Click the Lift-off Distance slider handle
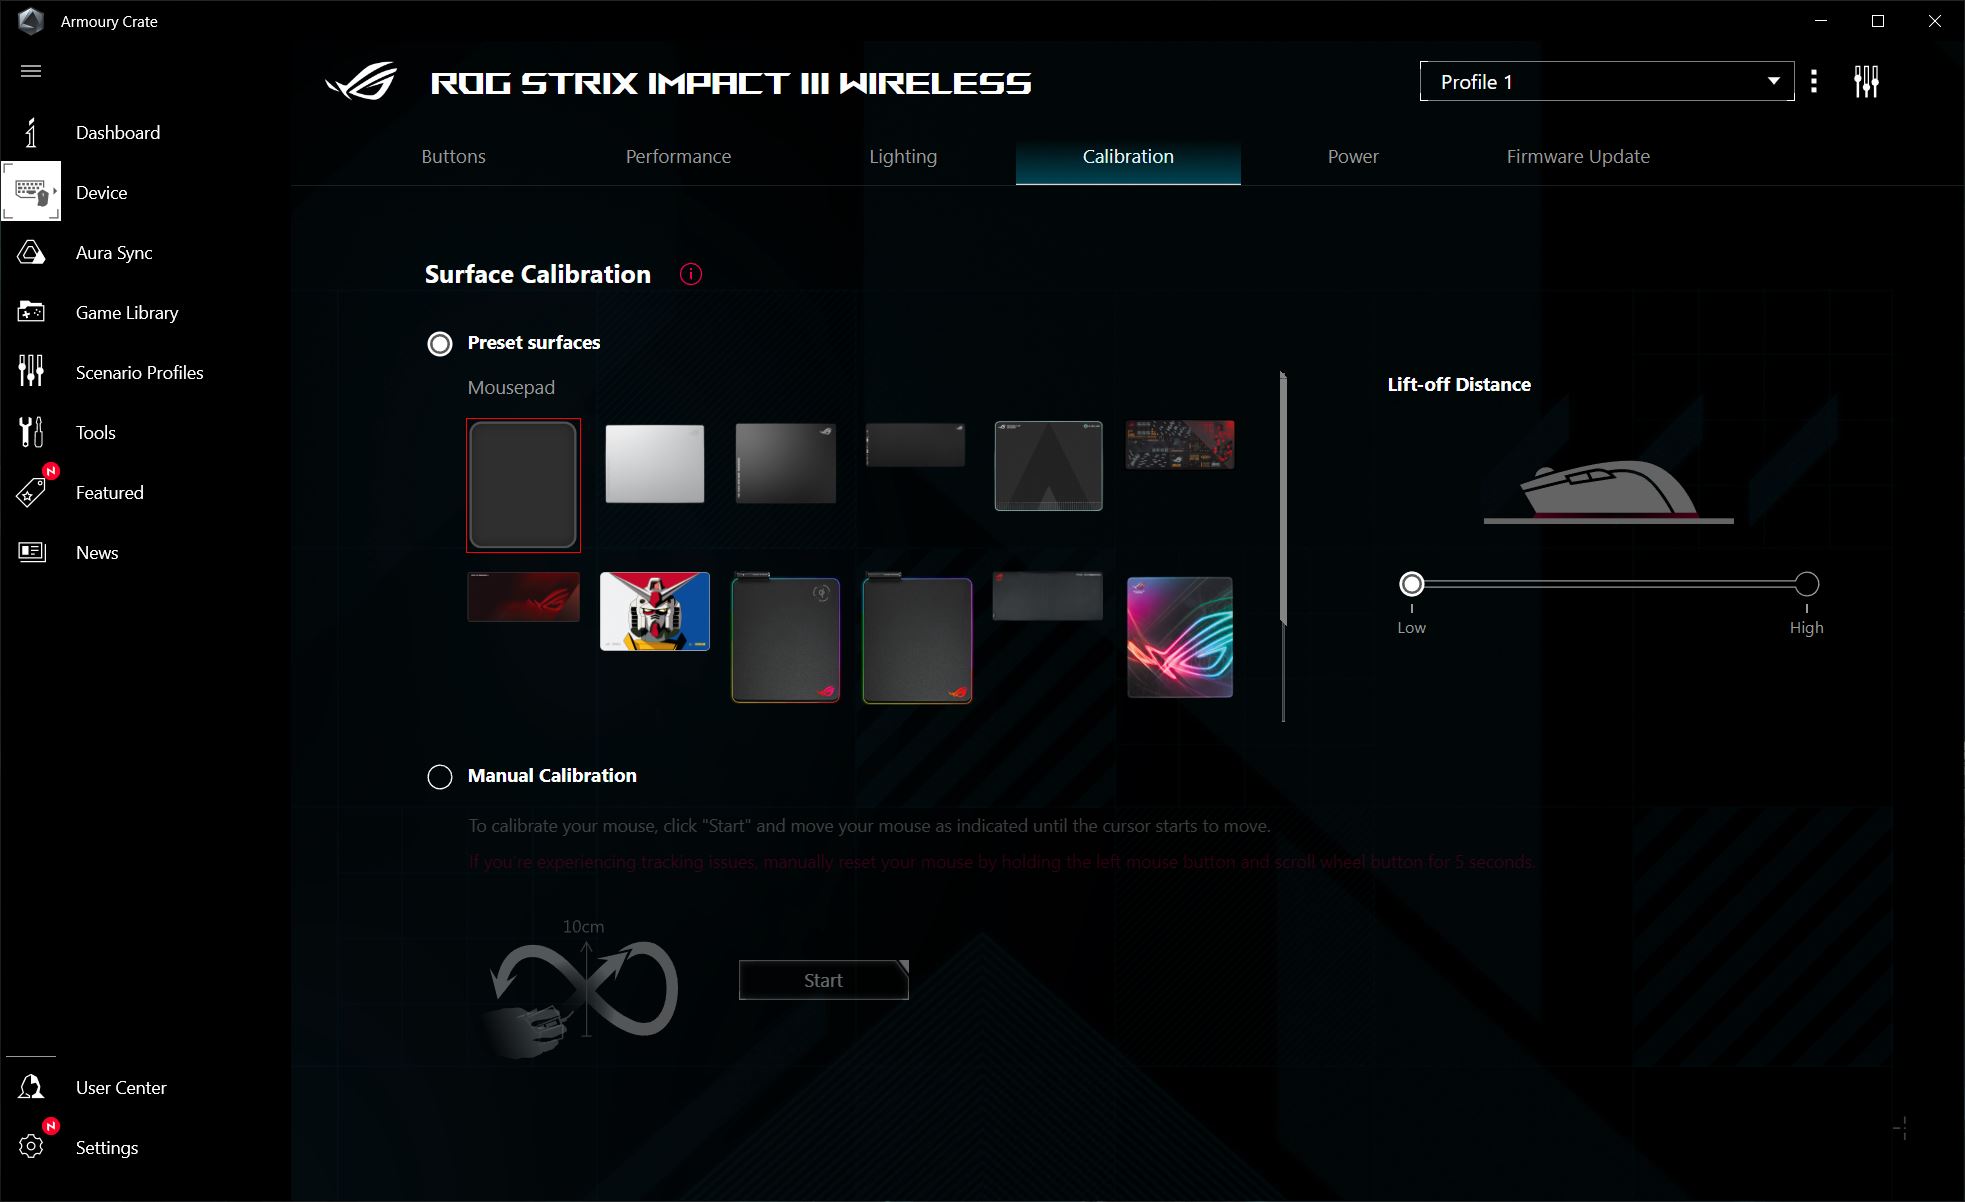Image resolution: width=1965 pixels, height=1202 pixels. point(1411,584)
